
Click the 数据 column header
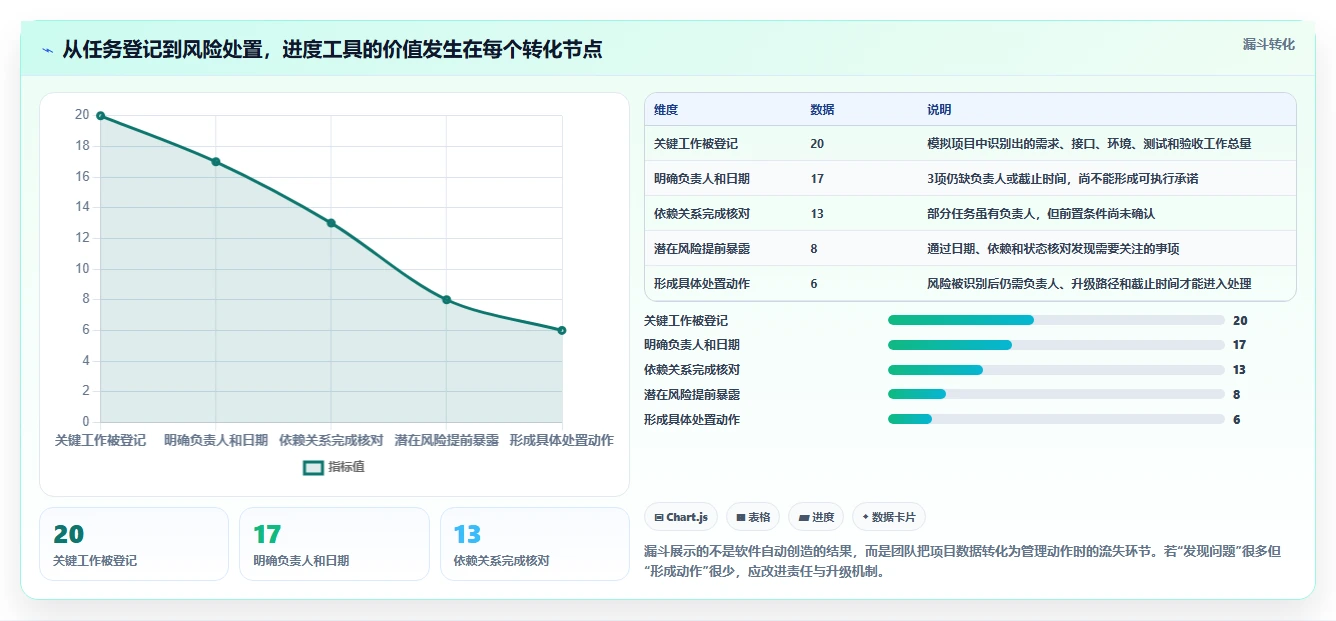[x=822, y=110]
